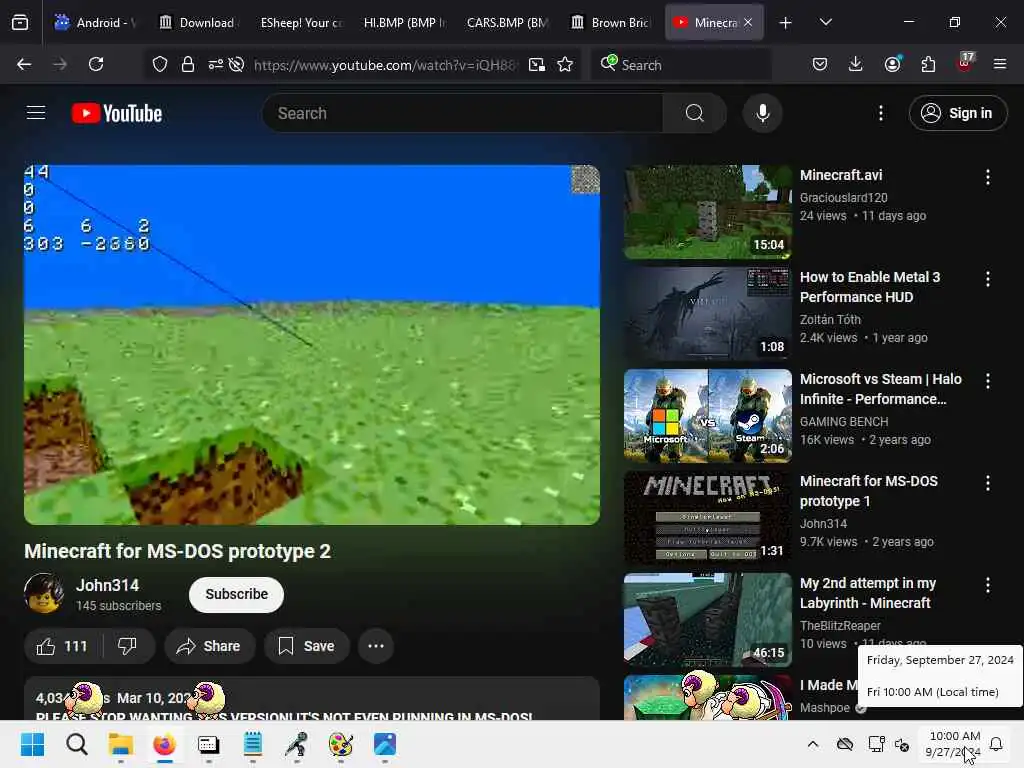Expand the list all tabs dropdown

pos(825,22)
